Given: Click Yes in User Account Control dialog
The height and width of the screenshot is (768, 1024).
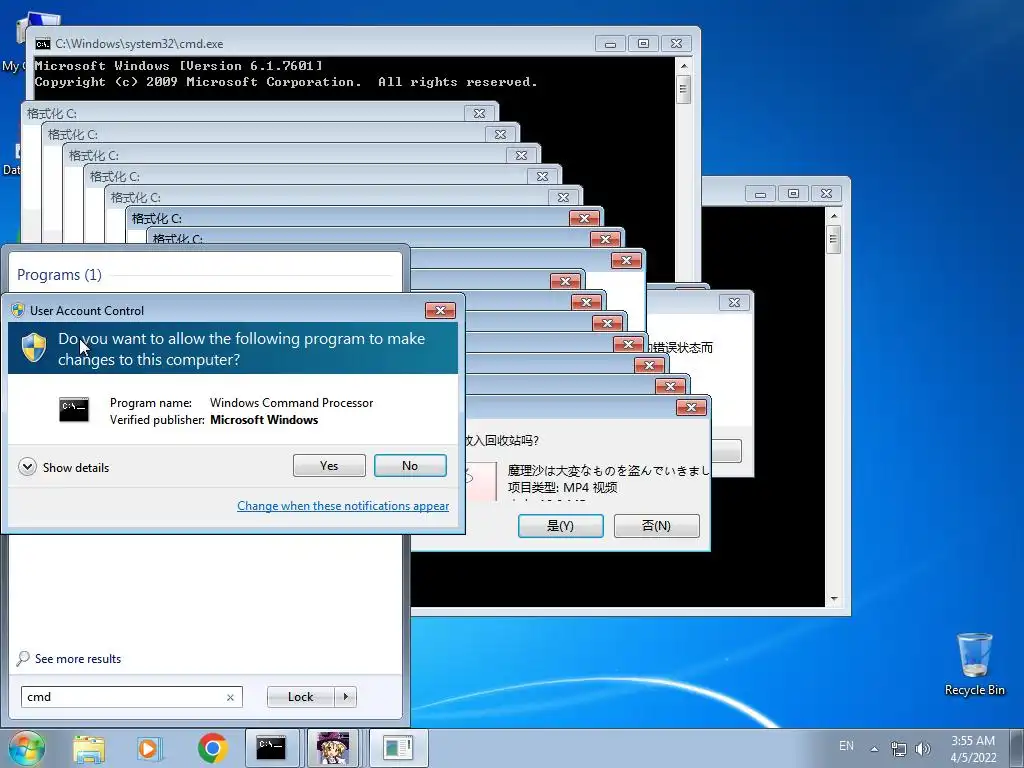Looking at the screenshot, I should tap(329, 466).
